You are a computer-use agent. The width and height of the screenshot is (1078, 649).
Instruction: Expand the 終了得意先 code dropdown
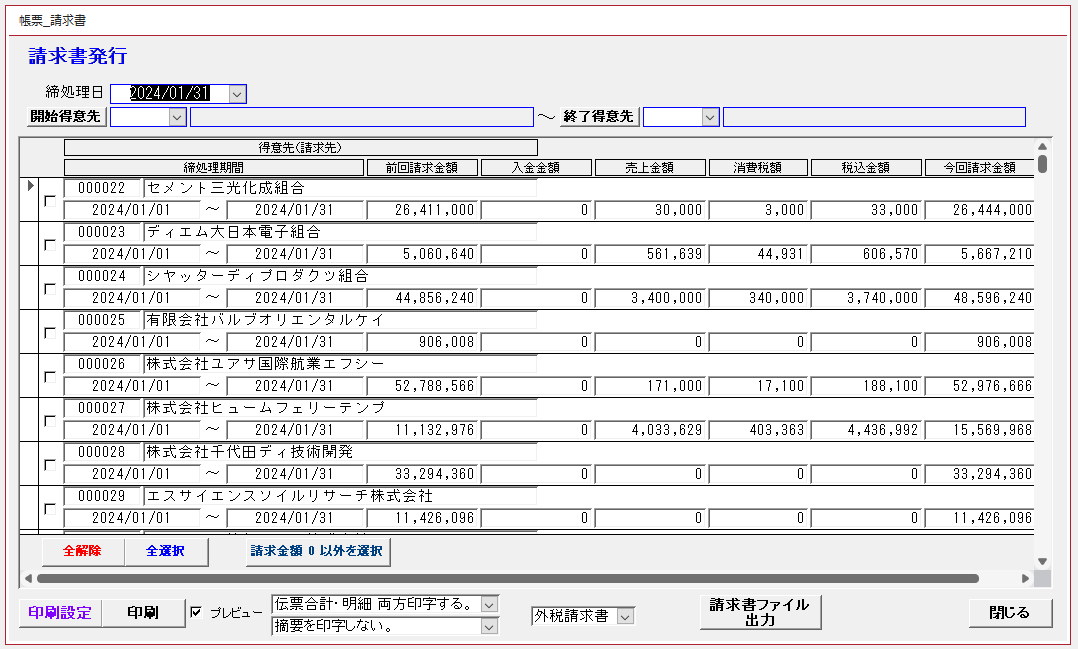click(x=710, y=117)
